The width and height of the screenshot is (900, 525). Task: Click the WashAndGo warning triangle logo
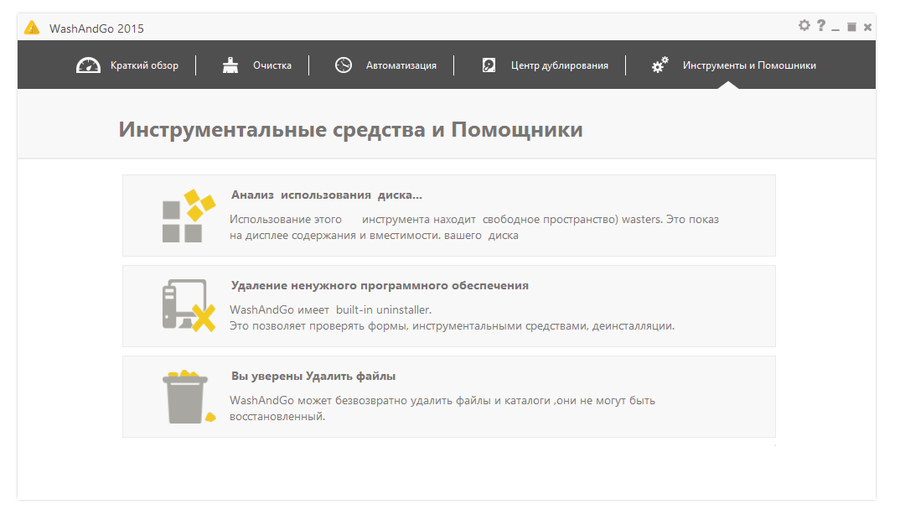click(32, 28)
